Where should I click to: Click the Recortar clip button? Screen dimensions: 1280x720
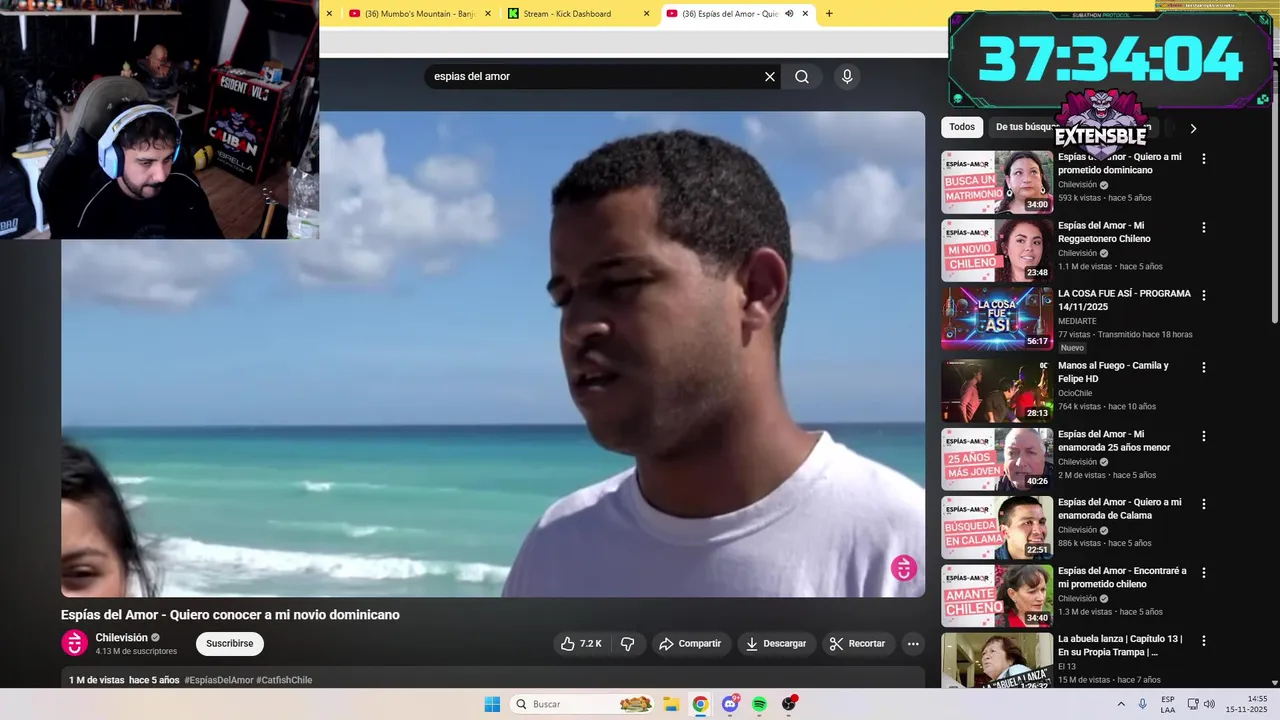[x=858, y=644]
